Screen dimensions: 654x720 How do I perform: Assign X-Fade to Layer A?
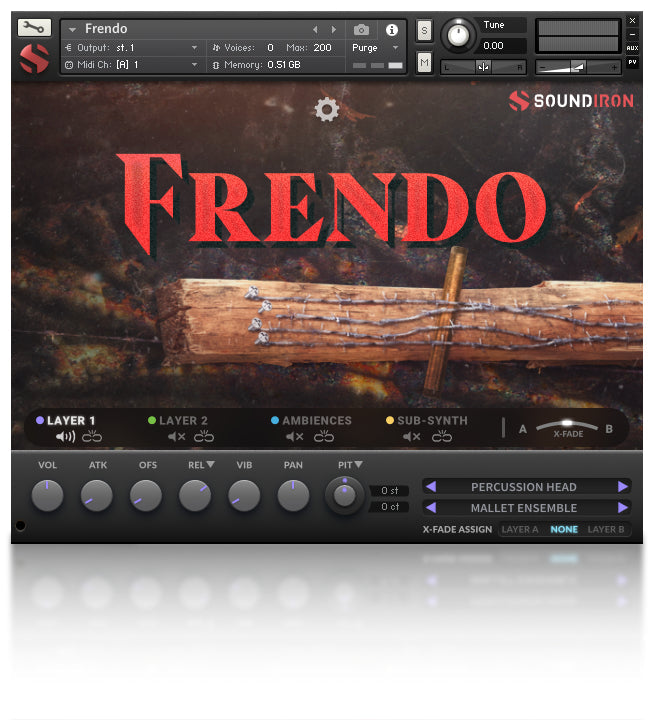520,529
